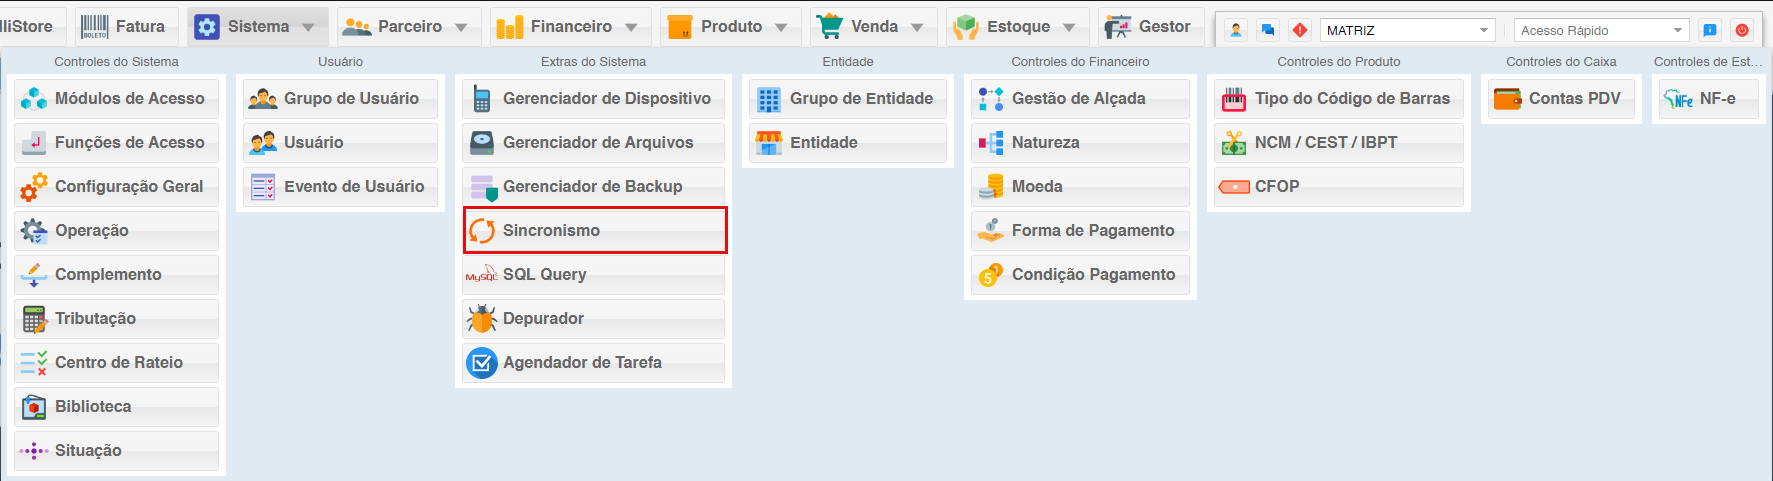Screen dimensions: 1773x481
Task: Open the chat messages icon
Action: point(1268,30)
